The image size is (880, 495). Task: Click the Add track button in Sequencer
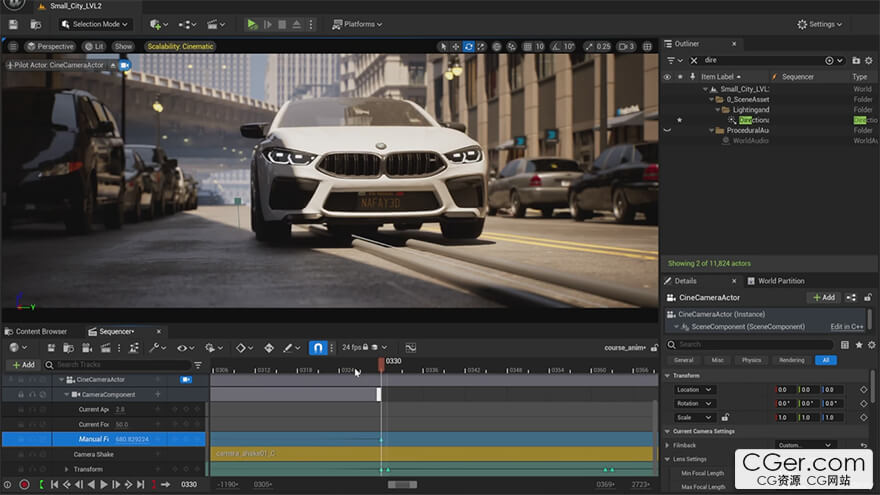tap(22, 365)
